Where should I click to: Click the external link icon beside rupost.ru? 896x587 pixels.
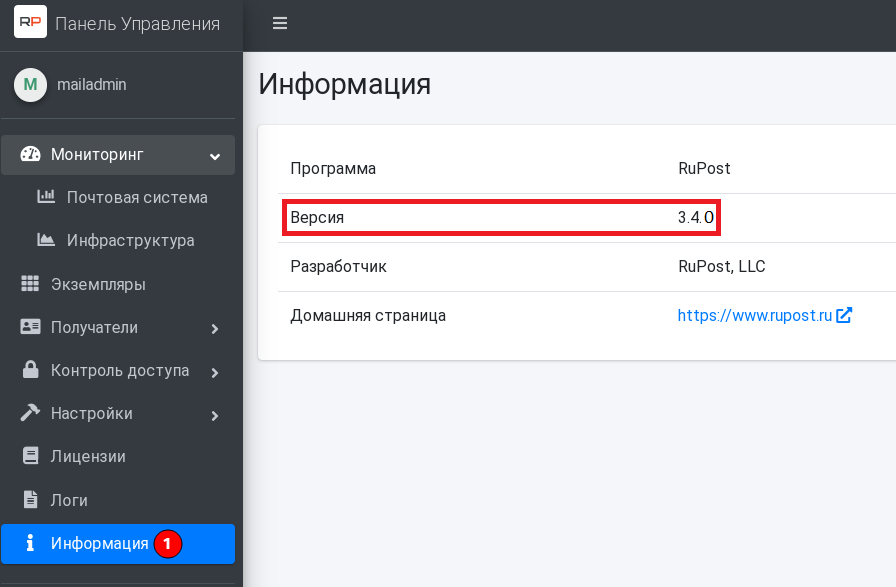pos(844,315)
